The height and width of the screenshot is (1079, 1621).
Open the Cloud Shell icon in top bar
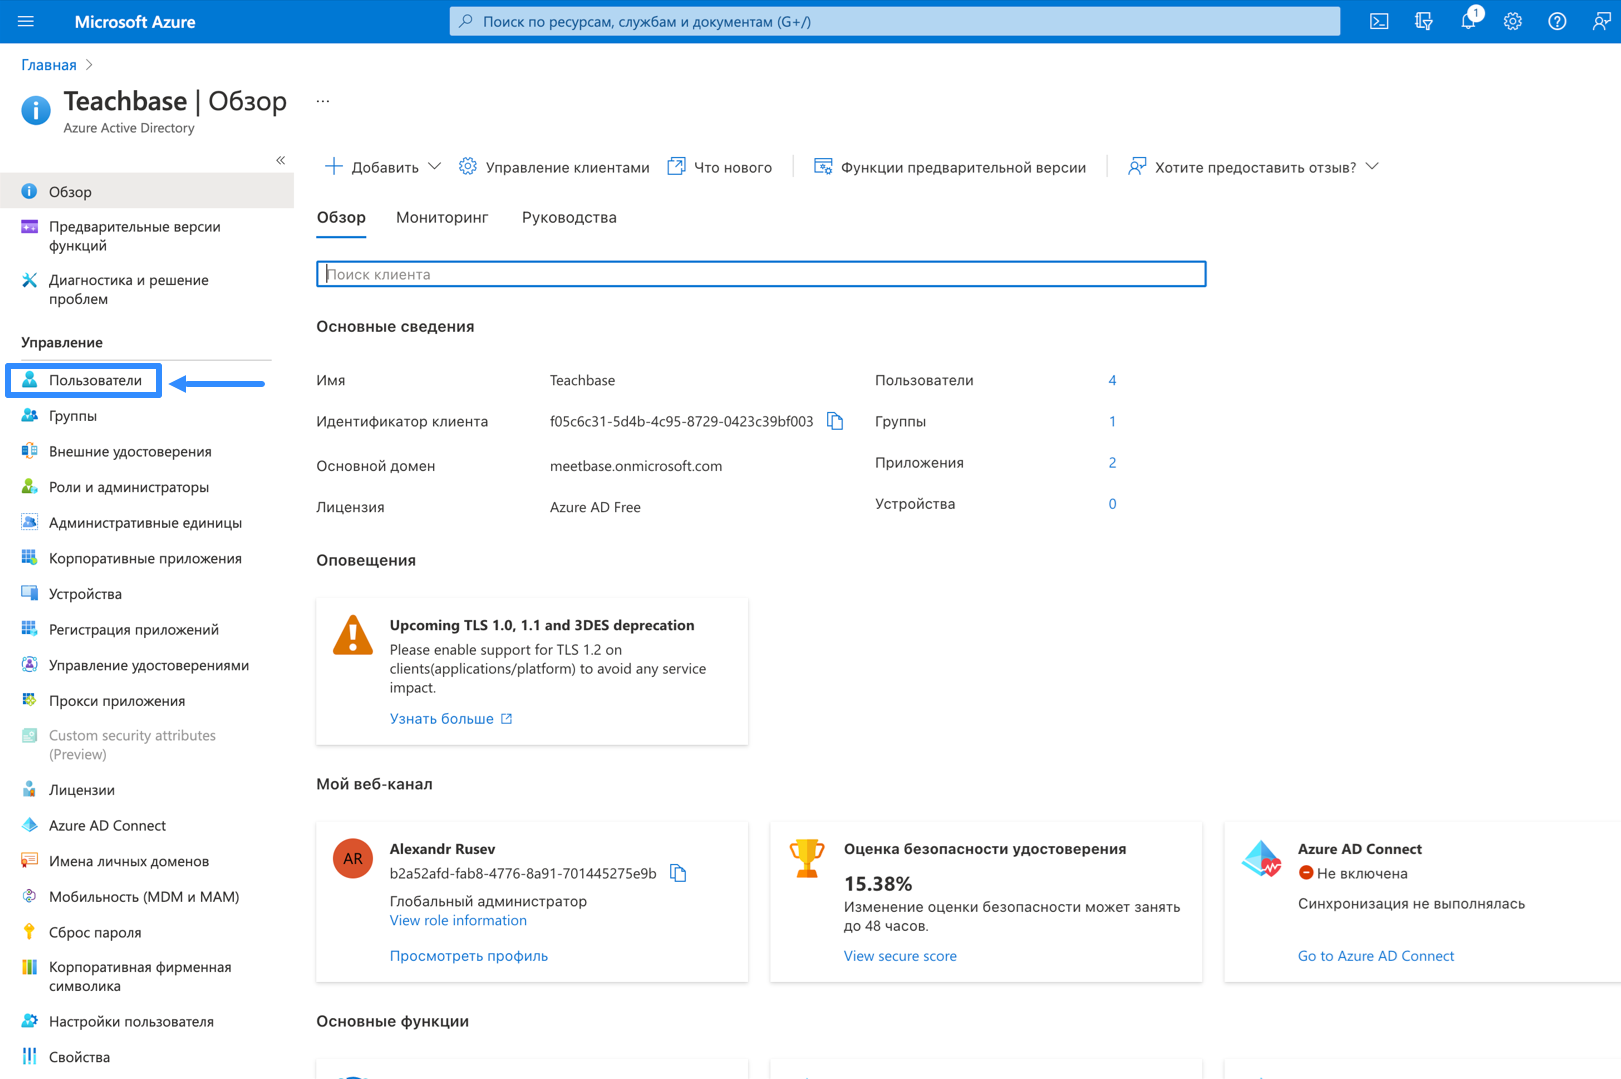[1379, 21]
